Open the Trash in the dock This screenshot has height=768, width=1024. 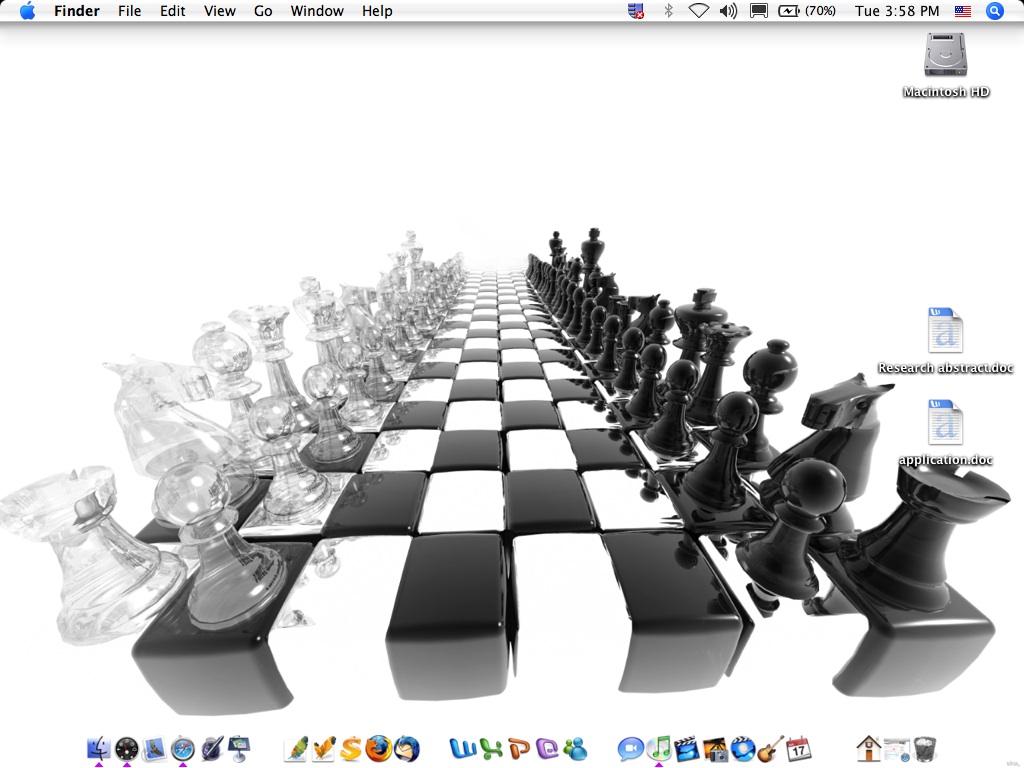925,748
